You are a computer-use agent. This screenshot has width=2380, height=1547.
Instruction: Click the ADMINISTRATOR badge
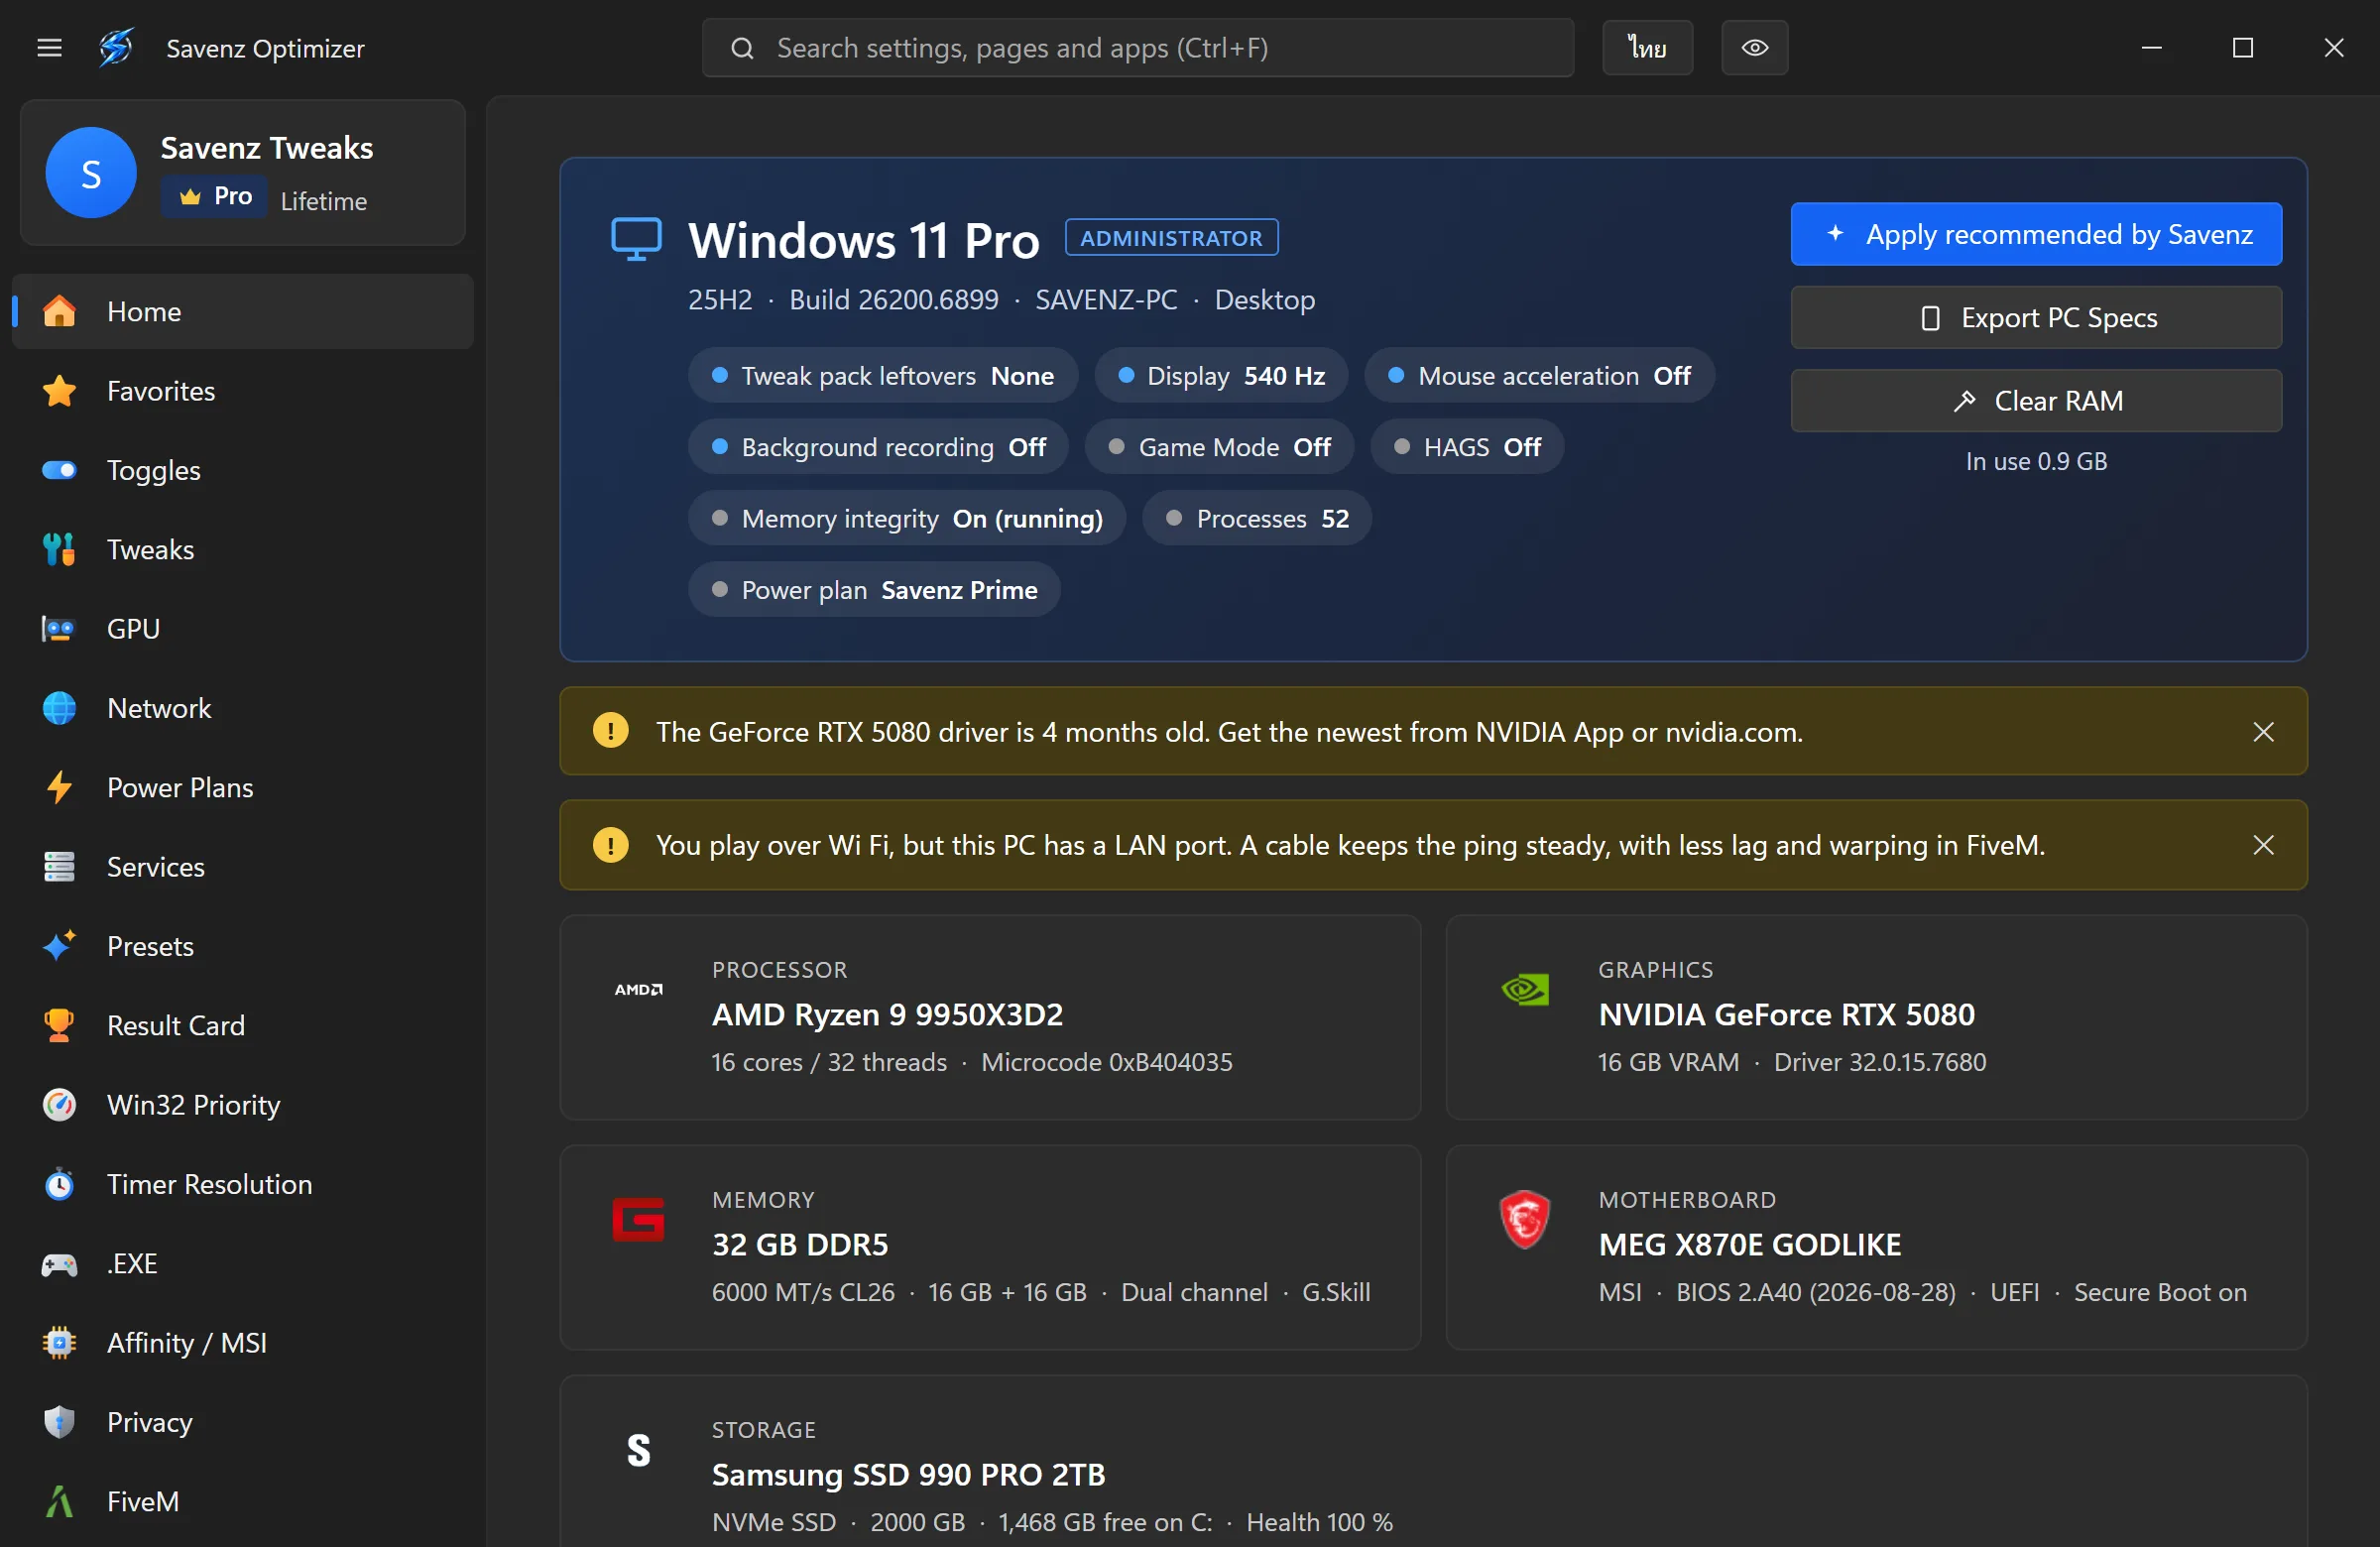[1171, 238]
